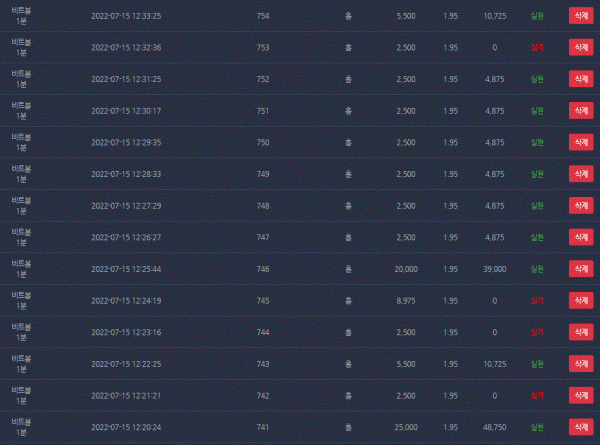Image resolution: width=600 pixels, height=445 pixels.
Task: Delete the round 750 row
Action: coord(581,142)
